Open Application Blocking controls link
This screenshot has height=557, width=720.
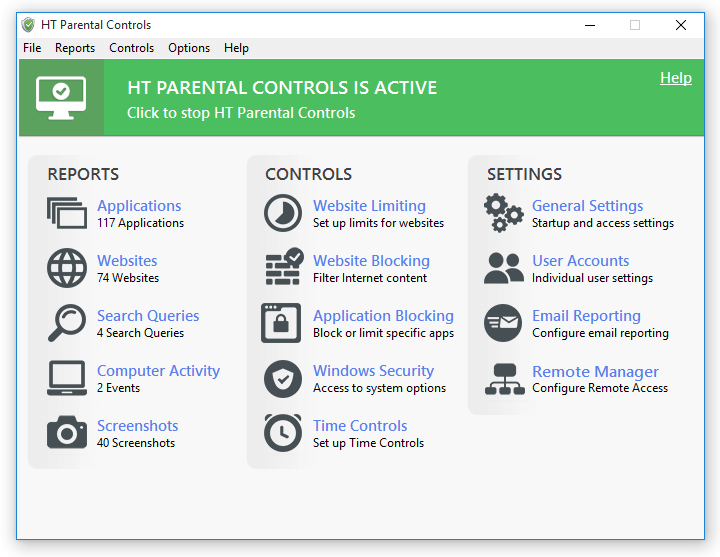383,316
